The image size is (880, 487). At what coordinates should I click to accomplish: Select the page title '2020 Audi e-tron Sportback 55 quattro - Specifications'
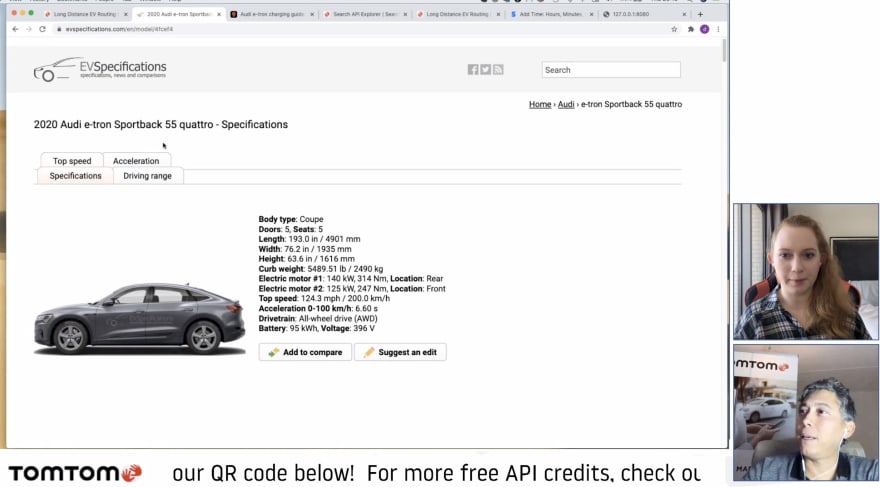click(x=161, y=125)
